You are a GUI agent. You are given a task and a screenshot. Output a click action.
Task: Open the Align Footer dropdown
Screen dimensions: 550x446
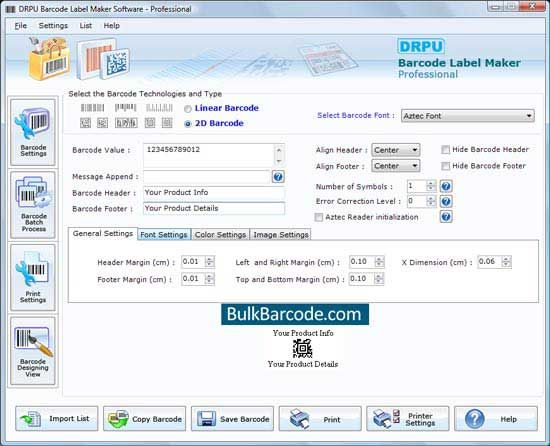point(395,166)
